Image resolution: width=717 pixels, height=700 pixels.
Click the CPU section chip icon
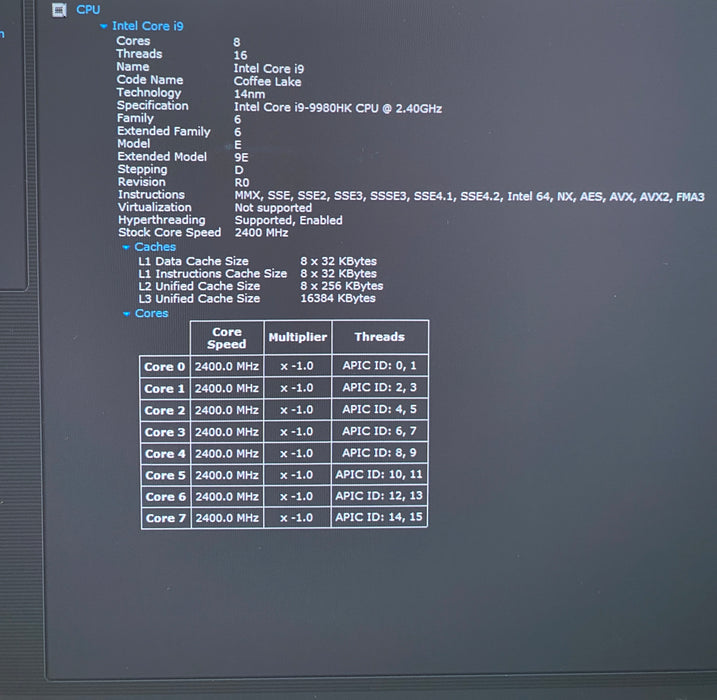[59, 10]
